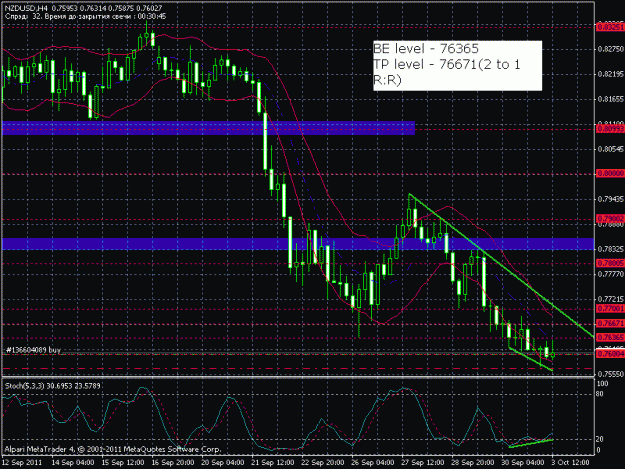625x469 pixels.
Task: Click the red 0.76671 price label
Action: (609, 323)
